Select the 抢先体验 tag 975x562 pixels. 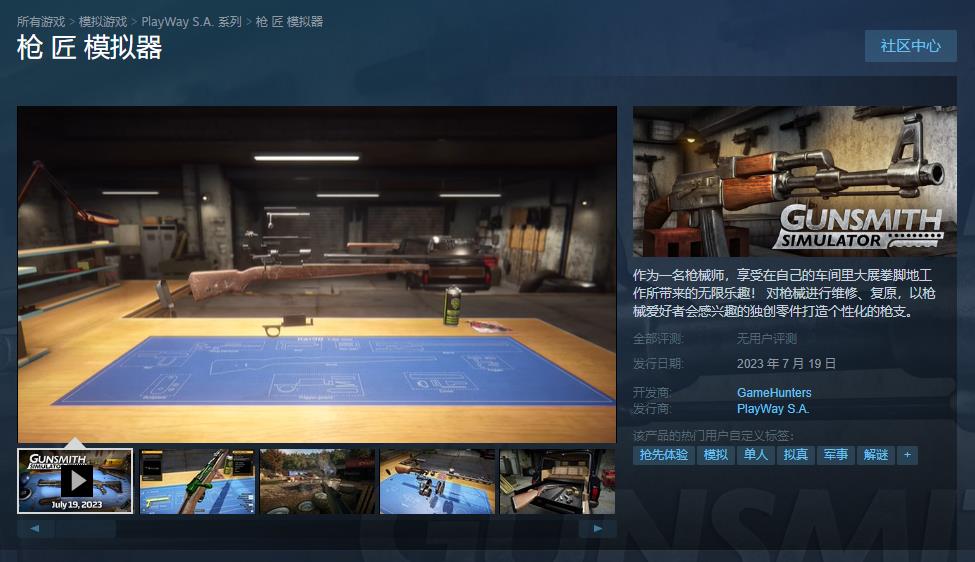(x=664, y=455)
